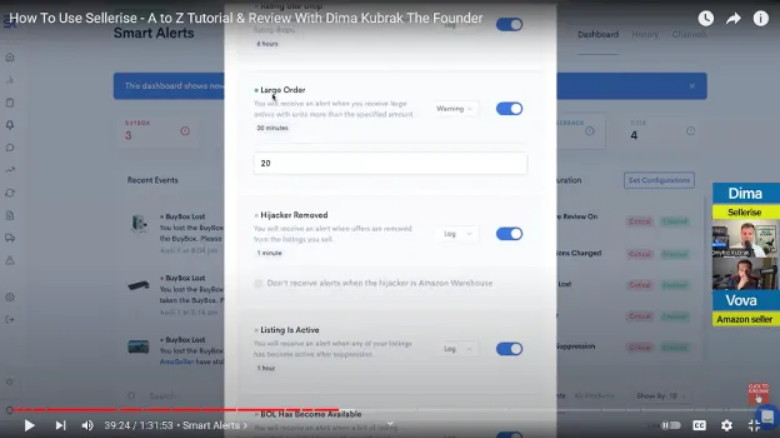The width and height of the screenshot is (780, 438).
Task: Seek along the video progress bar
Action: click(390, 410)
